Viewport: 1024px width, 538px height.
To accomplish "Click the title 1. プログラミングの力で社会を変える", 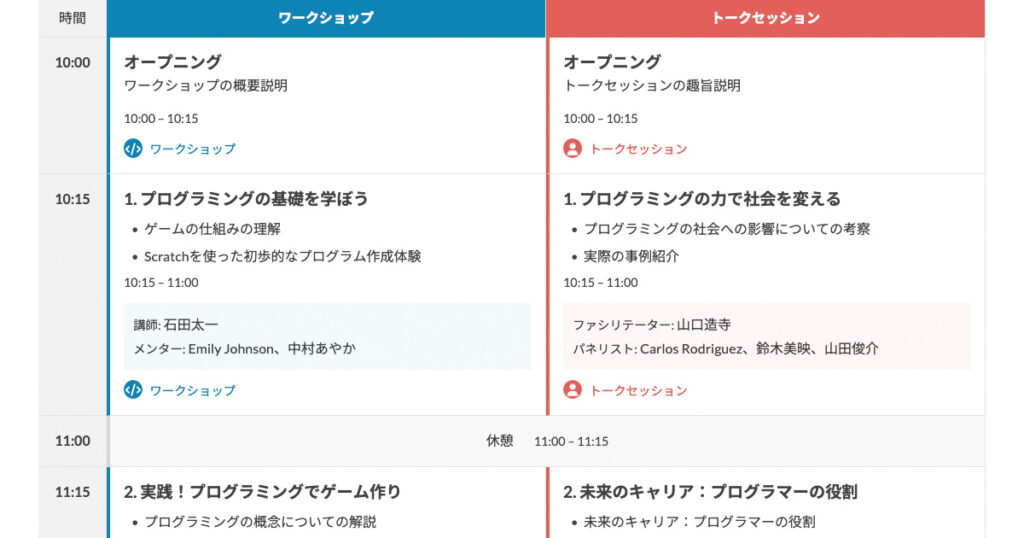I will pos(702,199).
